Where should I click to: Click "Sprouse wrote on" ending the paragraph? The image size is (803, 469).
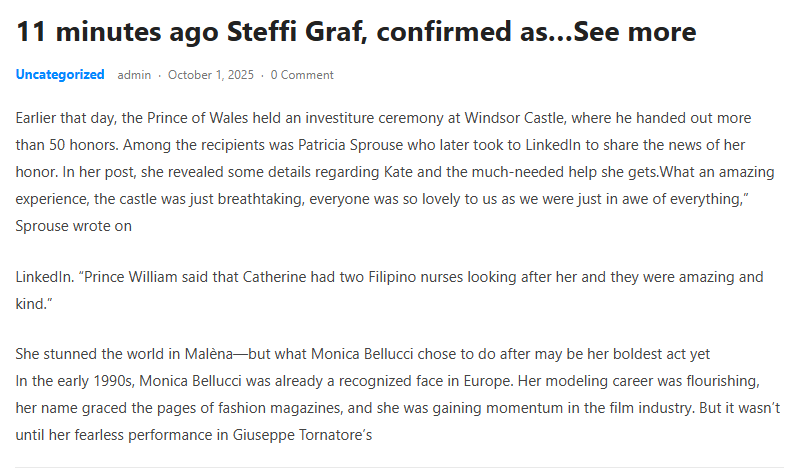74,226
